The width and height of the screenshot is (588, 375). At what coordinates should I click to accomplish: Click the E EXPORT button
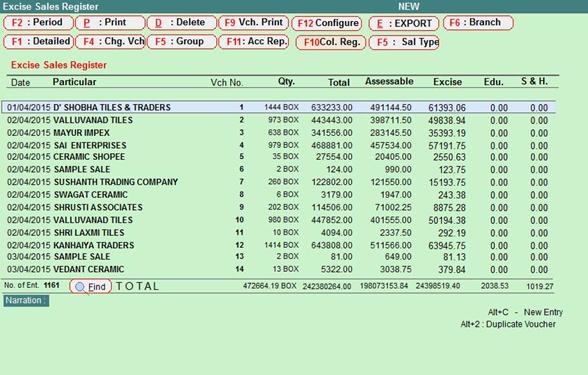[x=404, y=24]
